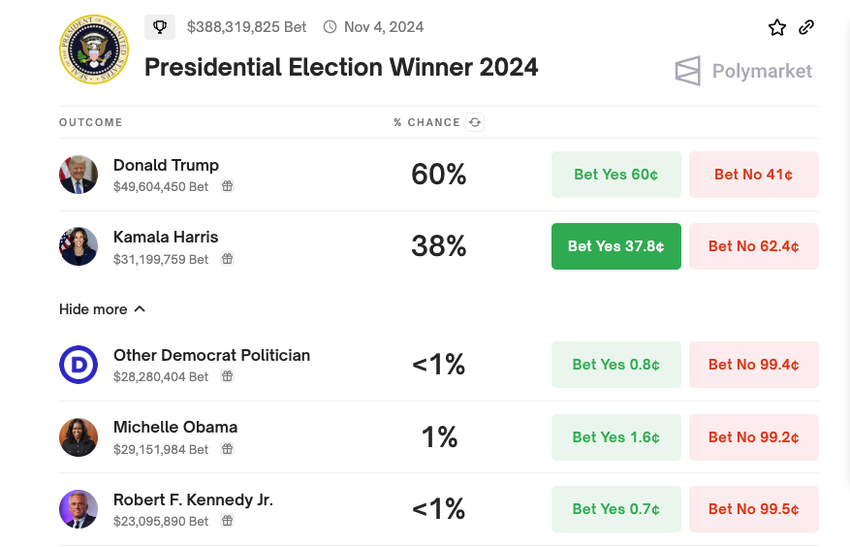Screen dimensions: 850x547
Task: Bet No 41¢ on Donald Trump
Action: (753, 175)
